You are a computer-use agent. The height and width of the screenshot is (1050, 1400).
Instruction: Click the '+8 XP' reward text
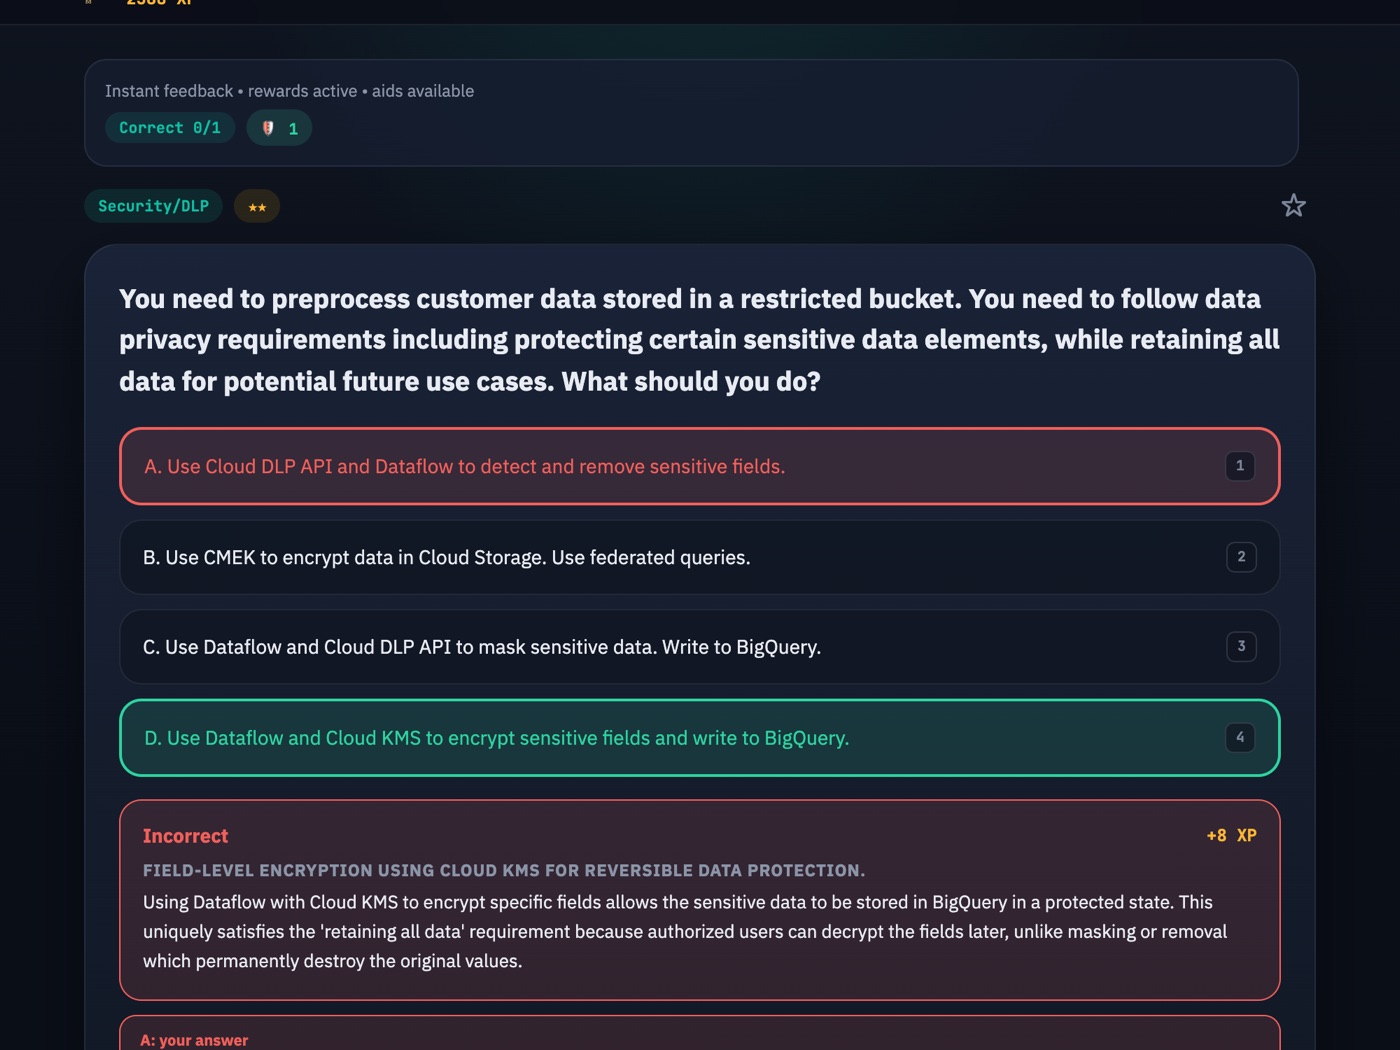coord(1231,835)
